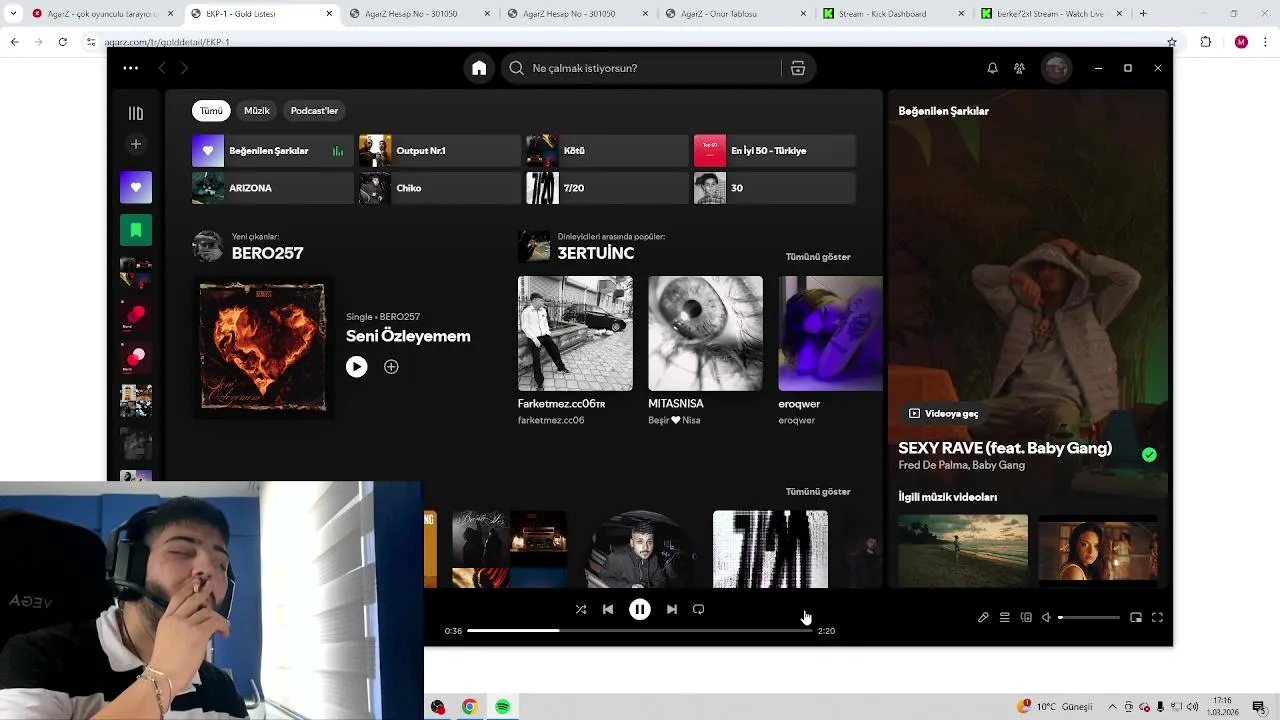The width and height of the screenshot is (1280, 720).
Task: Enter full screen mode icon
Action: pos(1157,618)
